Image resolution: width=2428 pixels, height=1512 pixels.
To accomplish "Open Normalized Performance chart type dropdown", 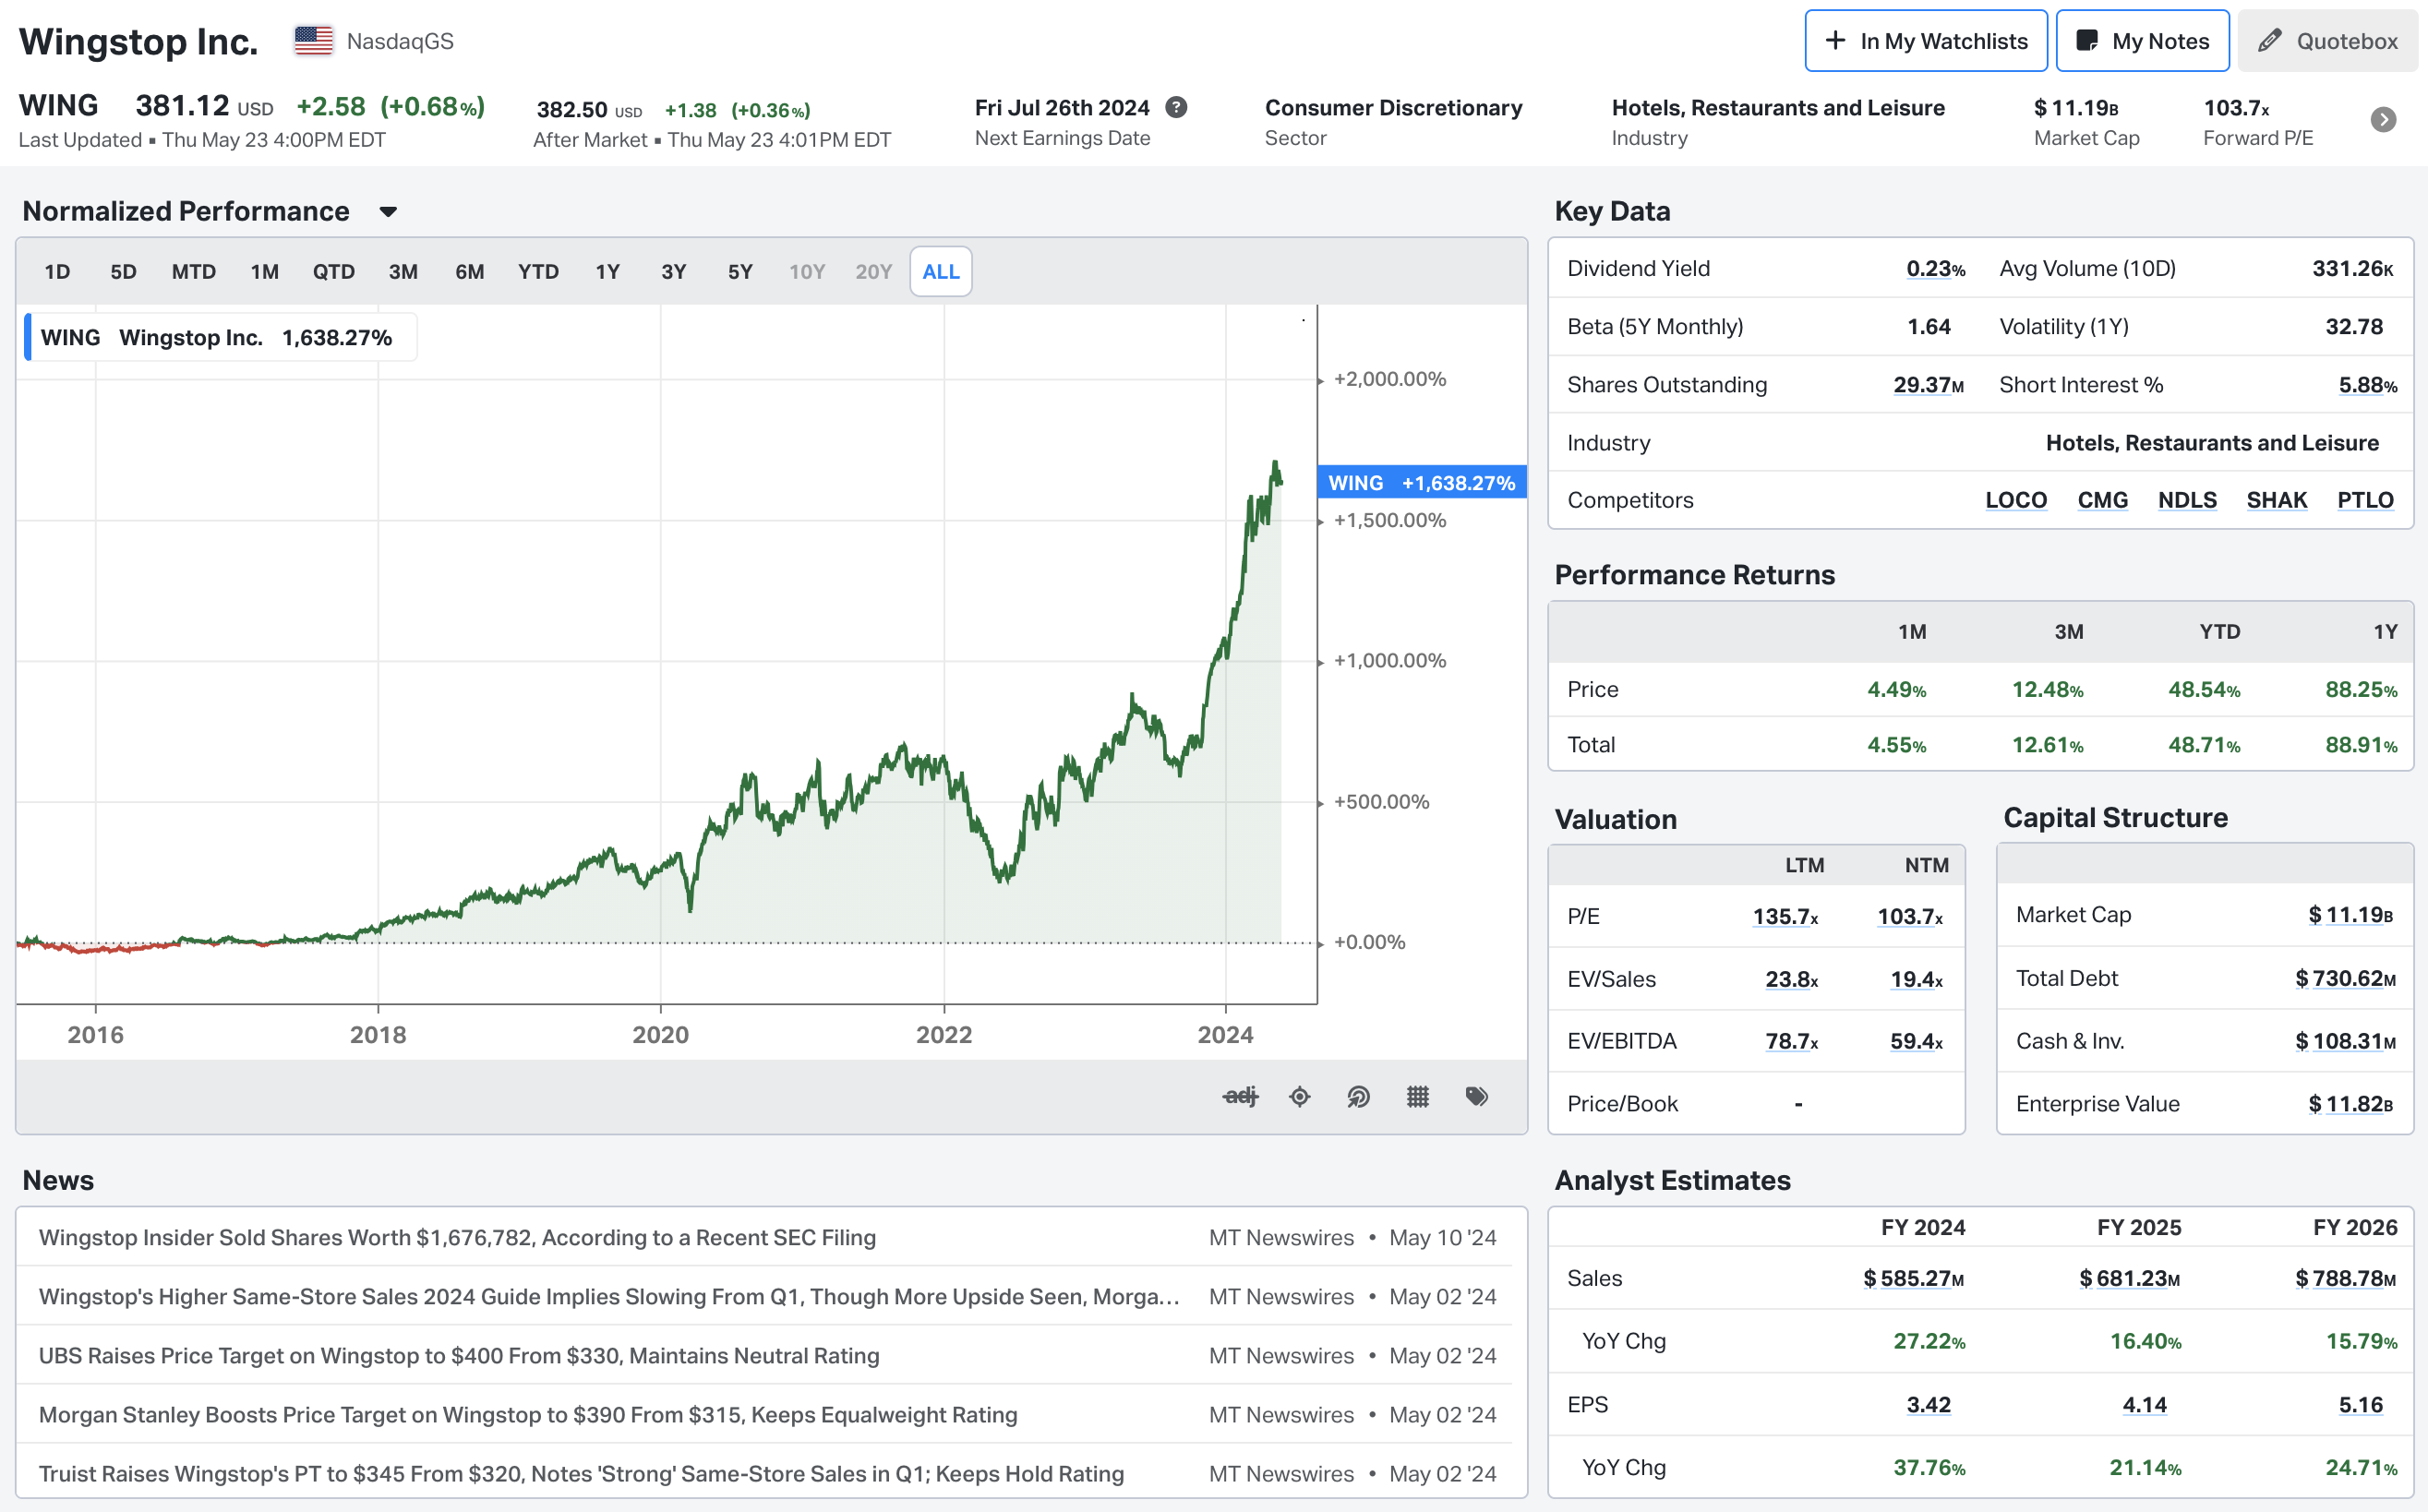I will (388, 212).
